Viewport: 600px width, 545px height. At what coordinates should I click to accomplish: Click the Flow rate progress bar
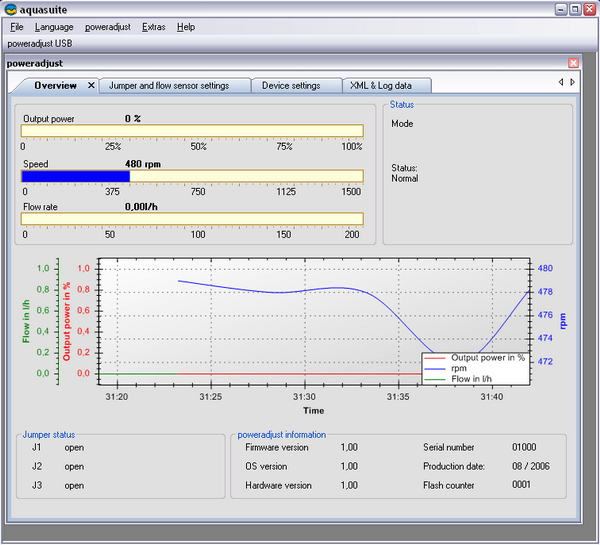pos(192,219)
